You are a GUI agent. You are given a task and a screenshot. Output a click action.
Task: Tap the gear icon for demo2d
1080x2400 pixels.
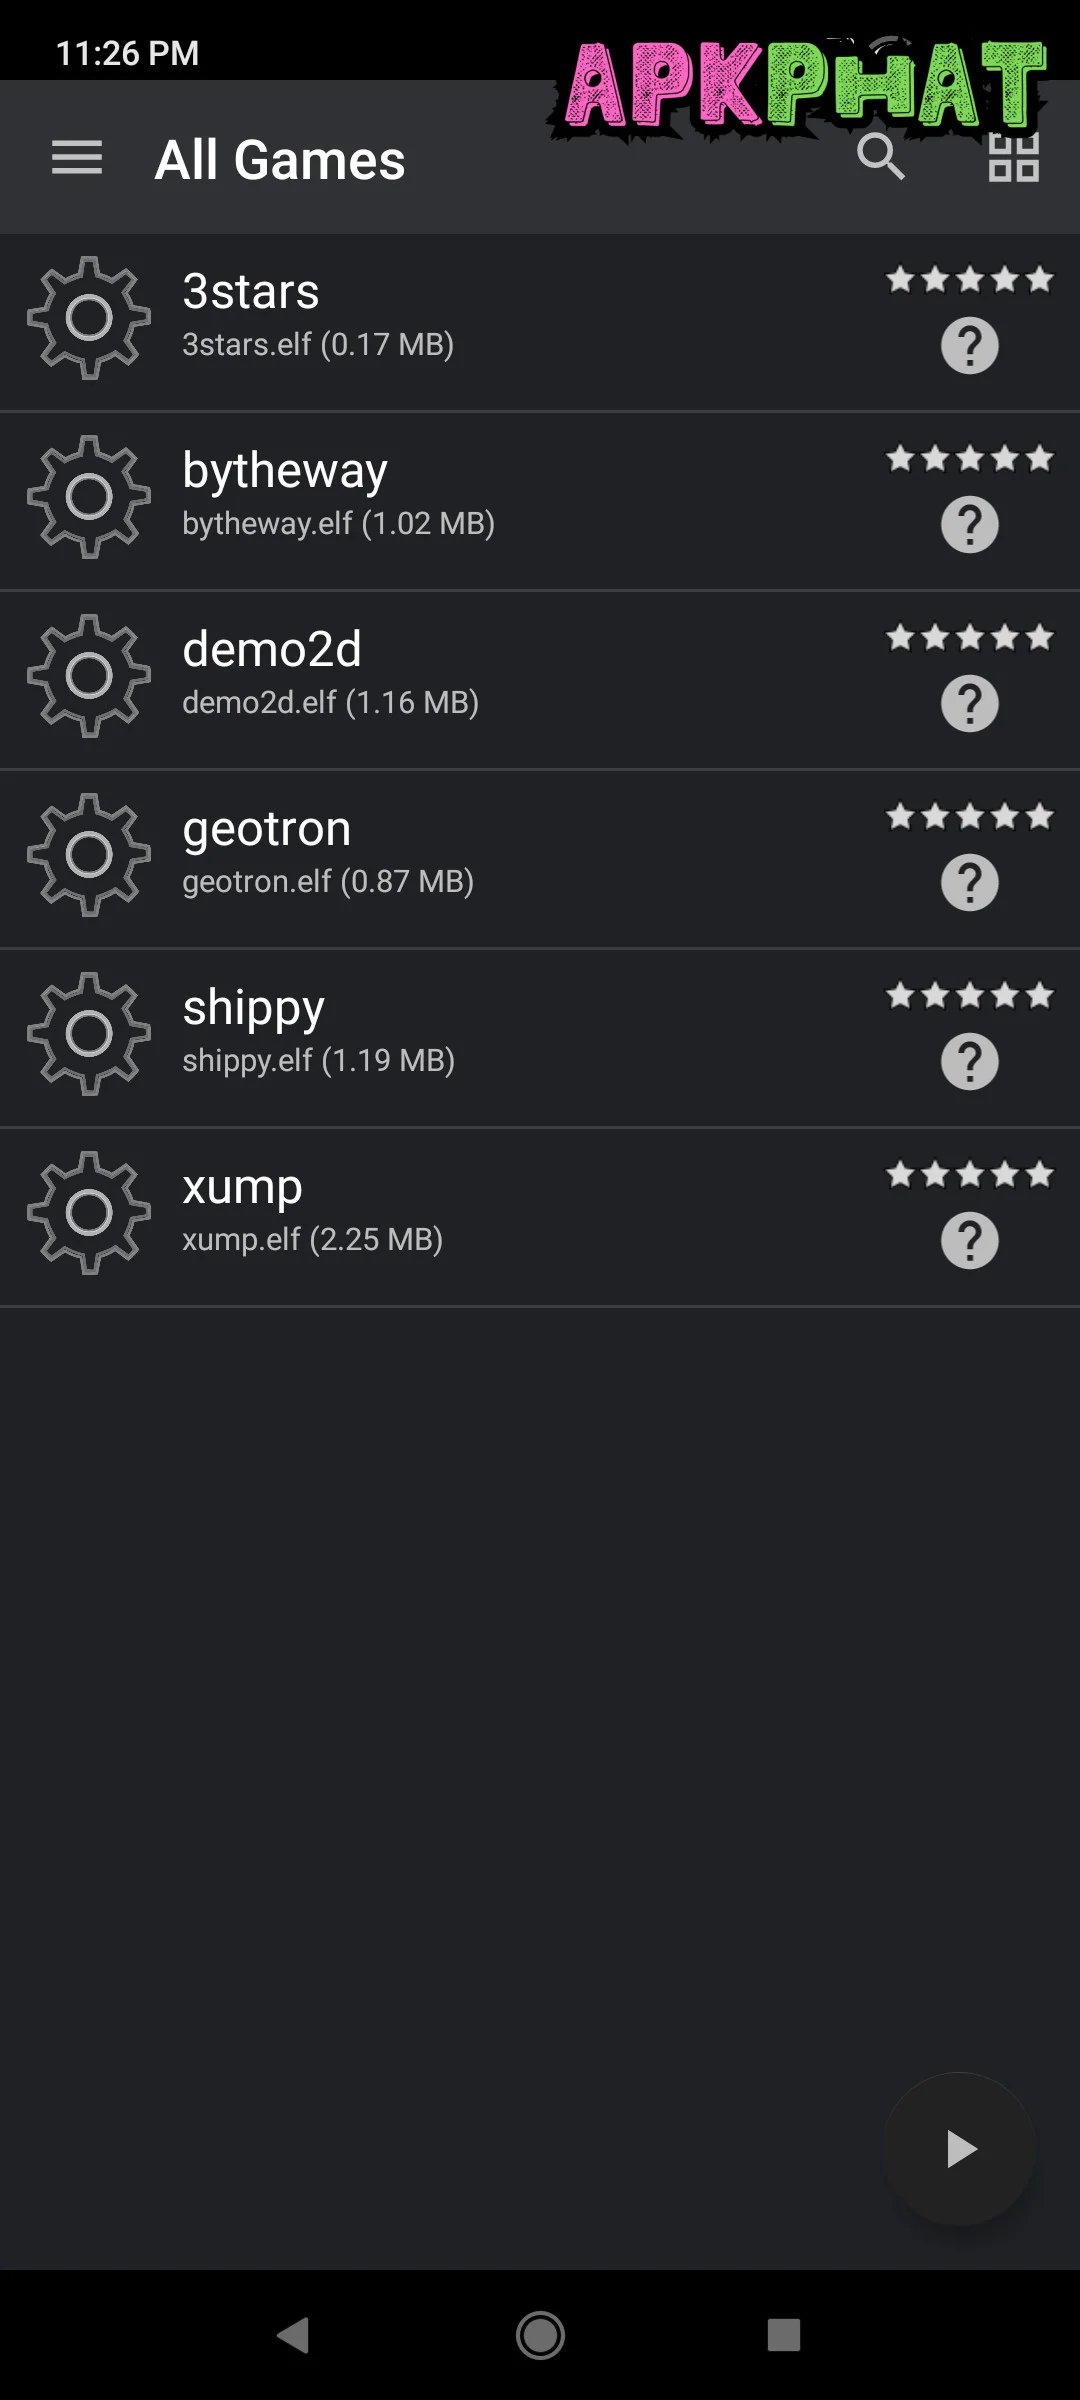[89, 676]
